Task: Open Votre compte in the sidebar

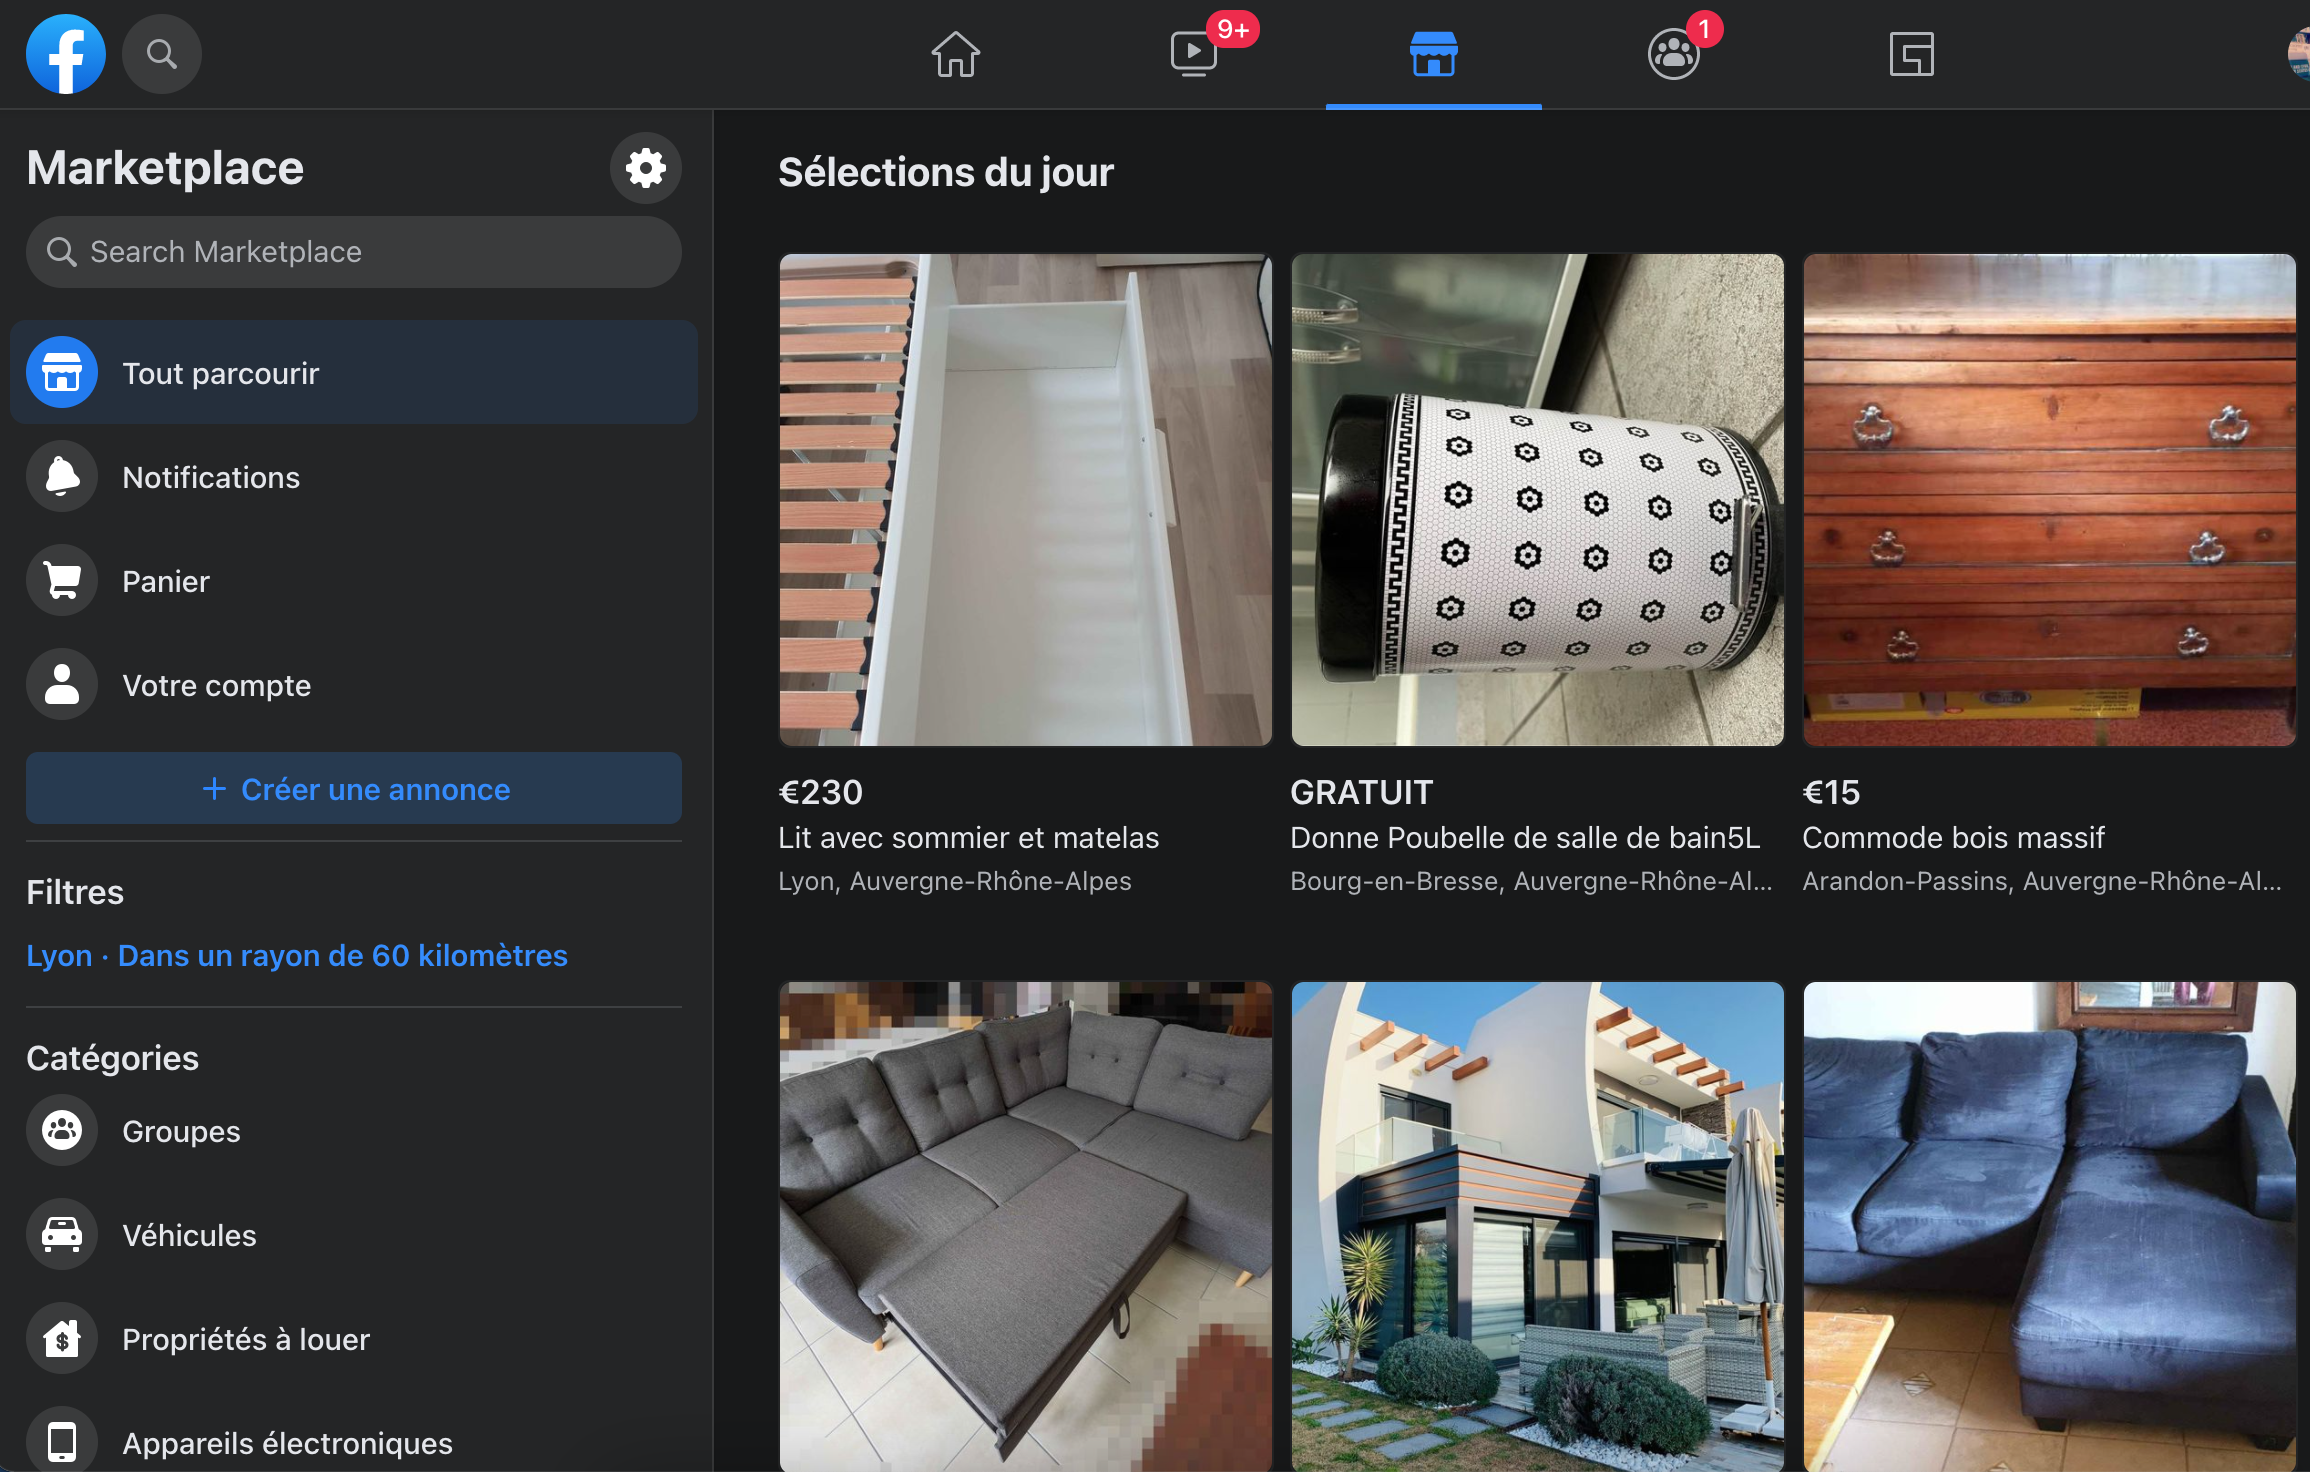Action: [216, 685]
